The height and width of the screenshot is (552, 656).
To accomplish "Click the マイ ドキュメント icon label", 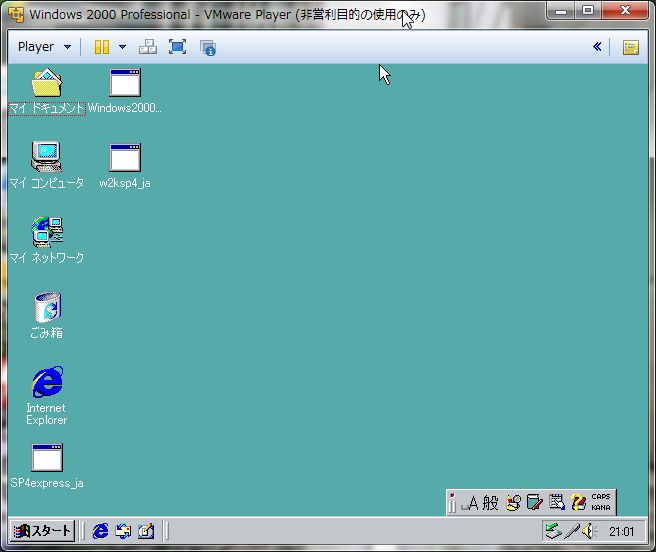I will pos(47,108).
